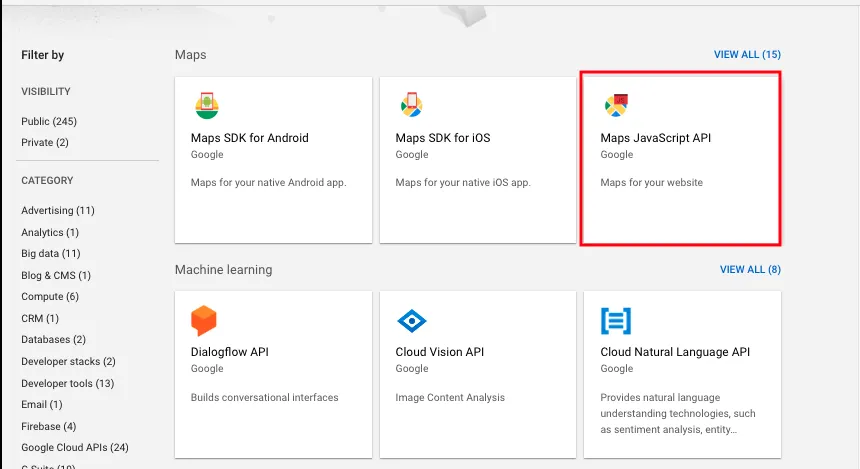Click the orange Dialogflow API icon

tap(204, 321)
